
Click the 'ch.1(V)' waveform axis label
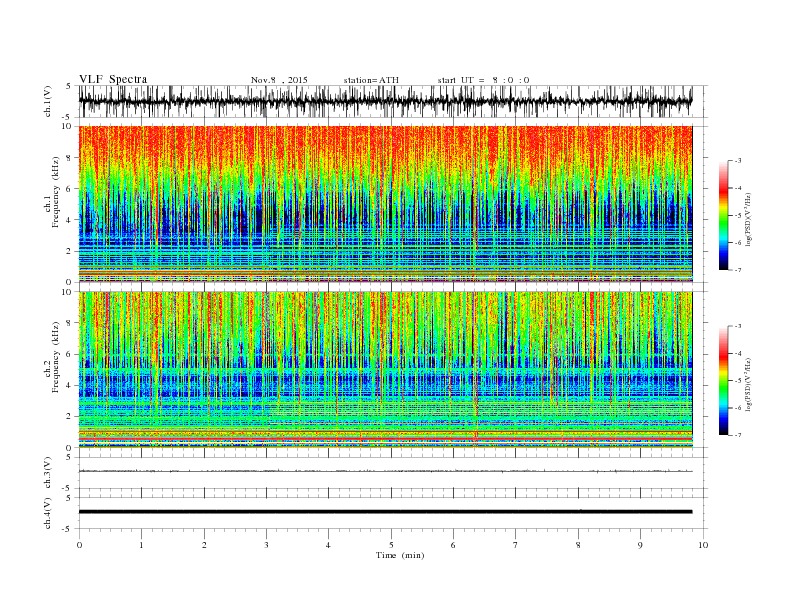coord(48,101)
